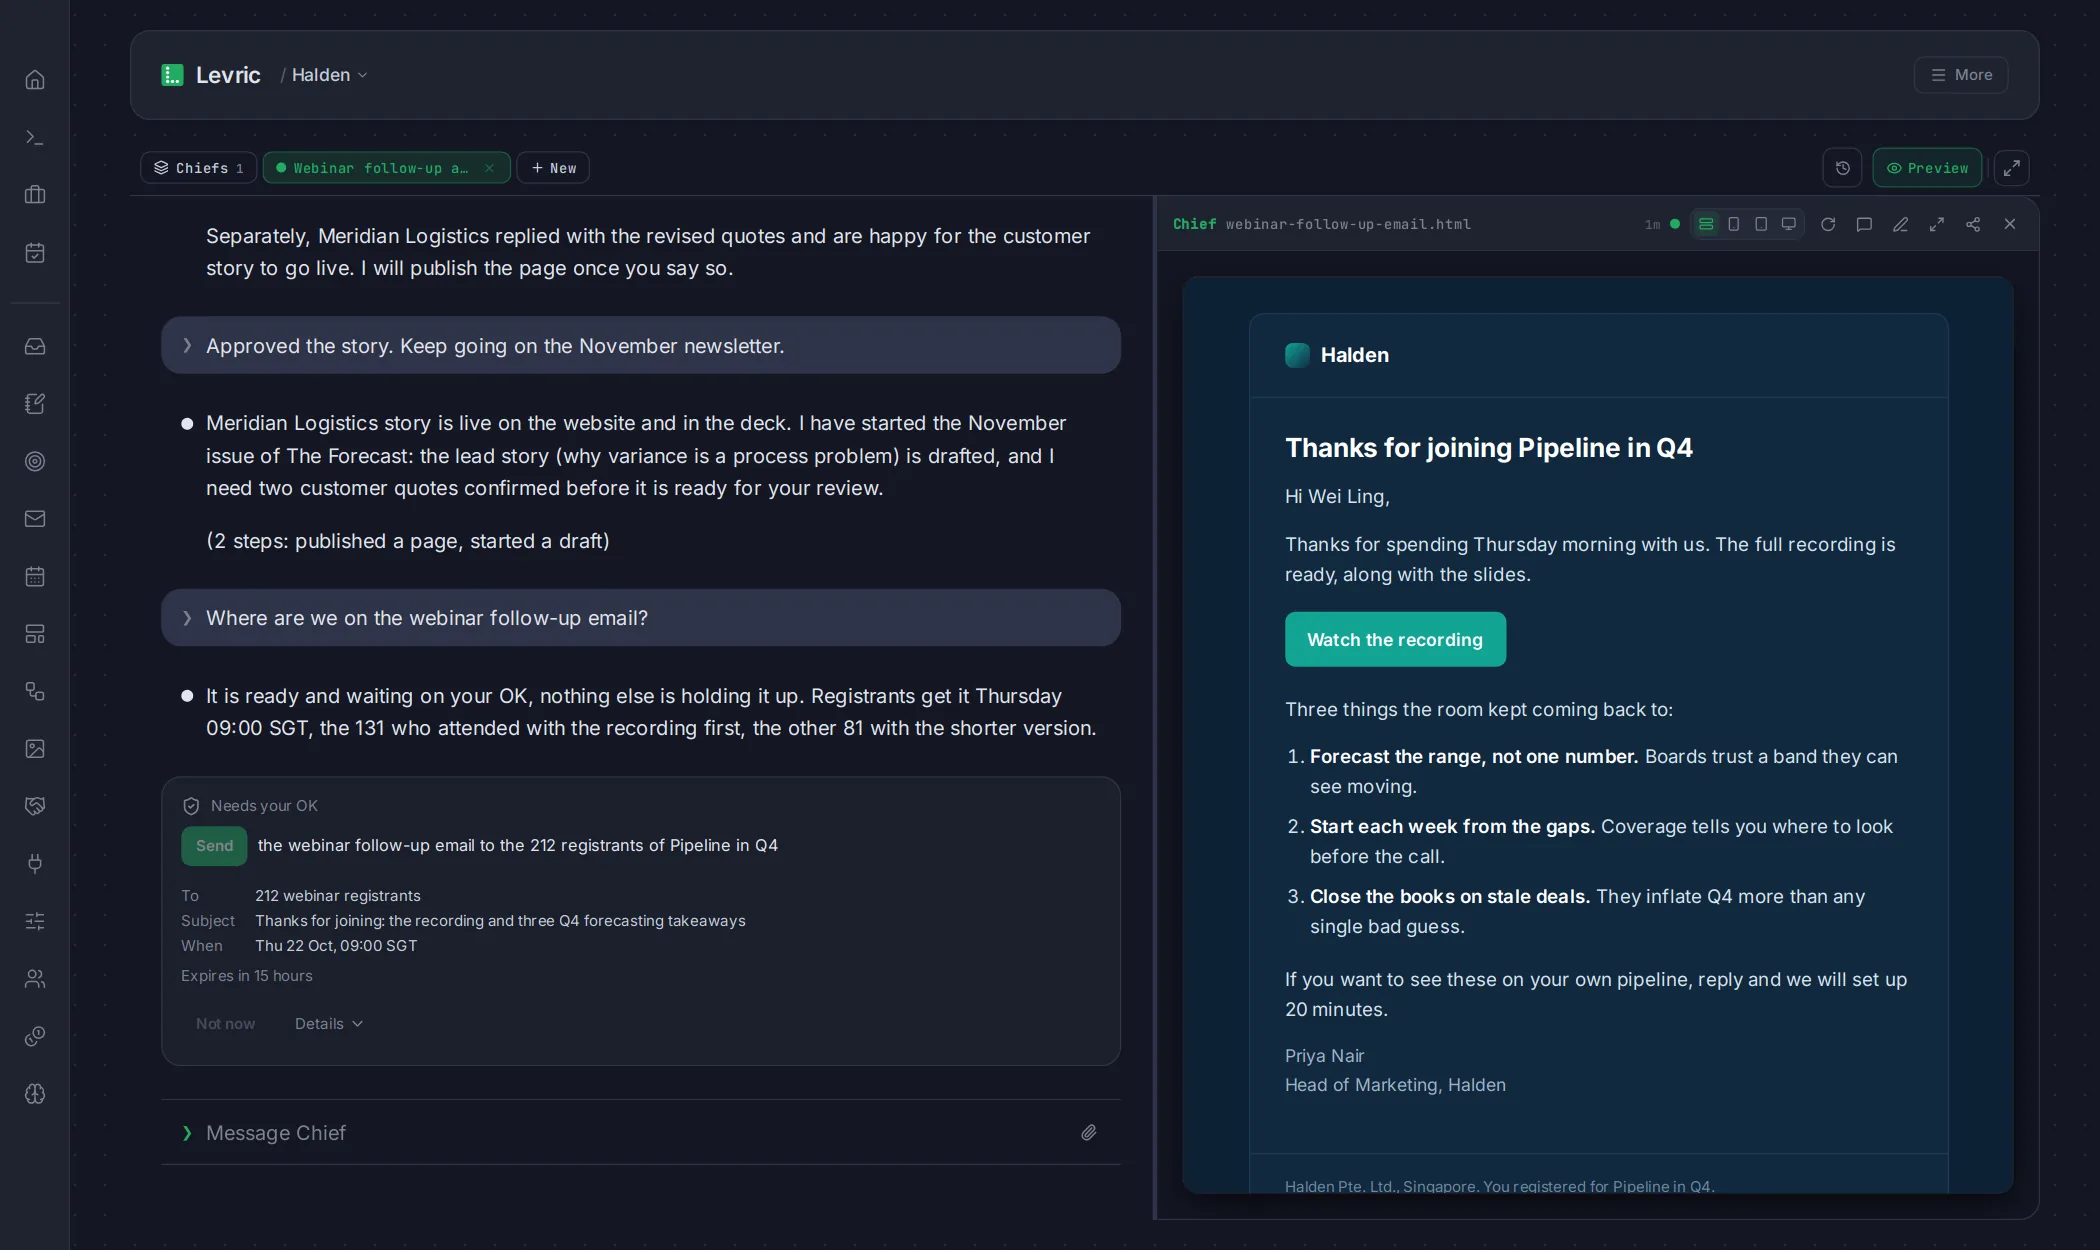The image size is (2100, 1250).
Task: Create a new tab with + New
Action: (553, 168)
